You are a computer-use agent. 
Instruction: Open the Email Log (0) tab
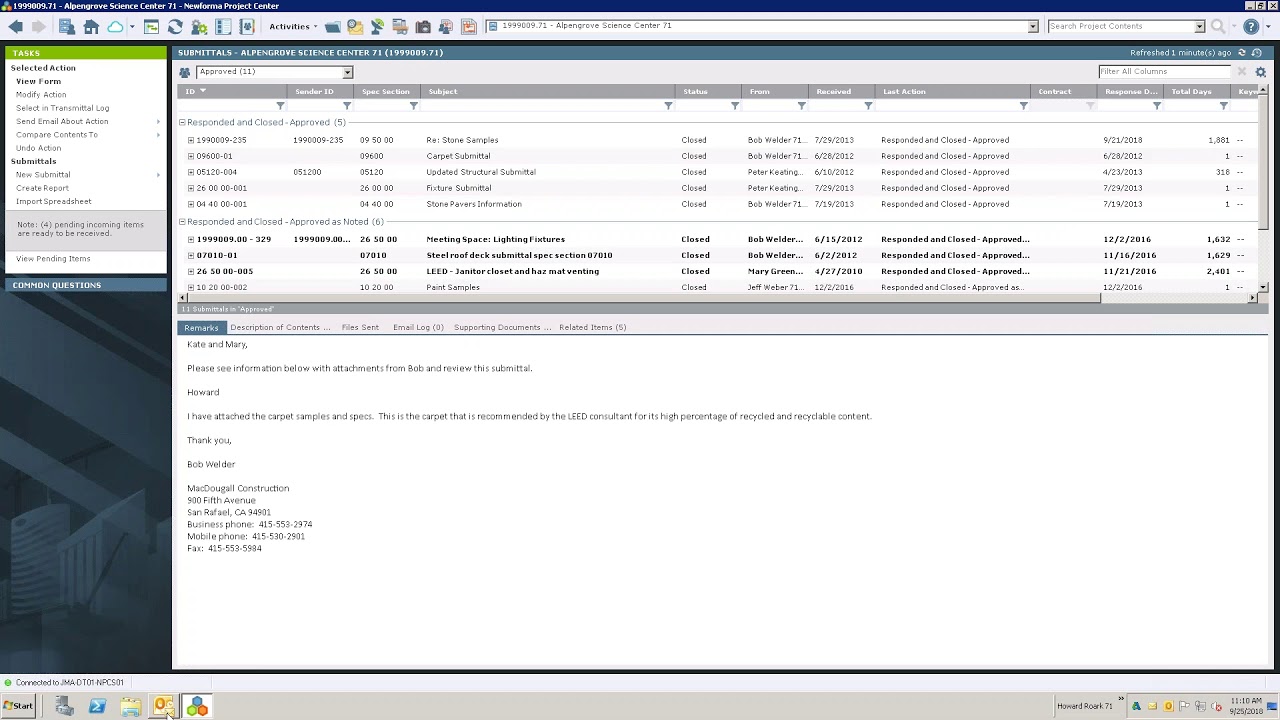pos(418,328)
